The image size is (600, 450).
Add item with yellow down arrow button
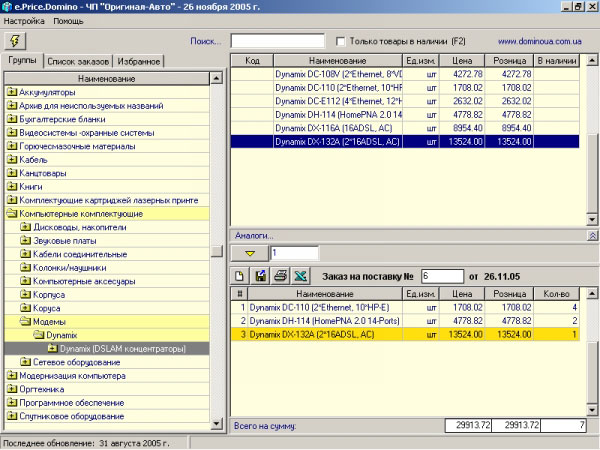click(x=250, y=253)
